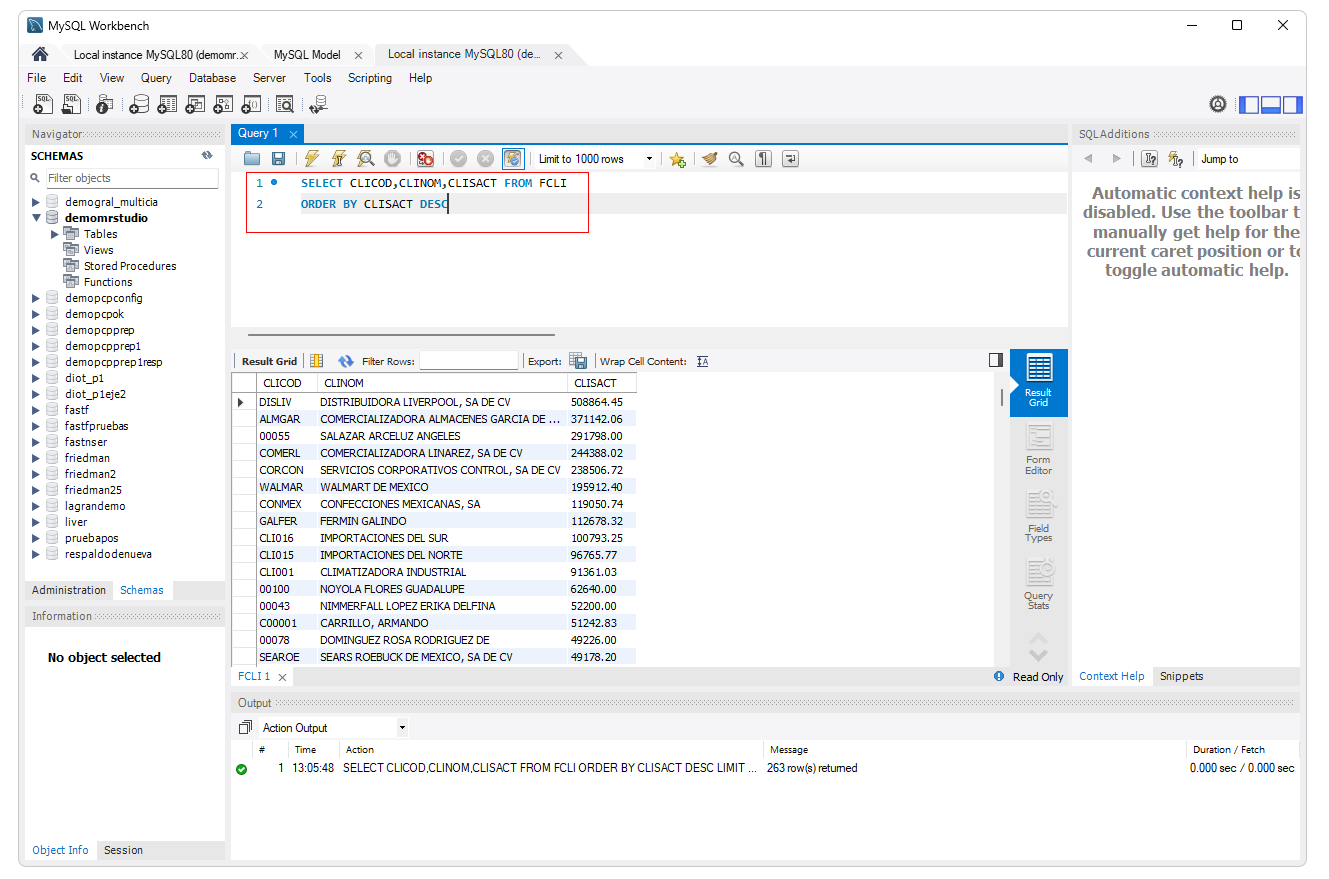Open the Workbench home screen icon
This screenshot has height=879, width=1329.
pos(40,54)
